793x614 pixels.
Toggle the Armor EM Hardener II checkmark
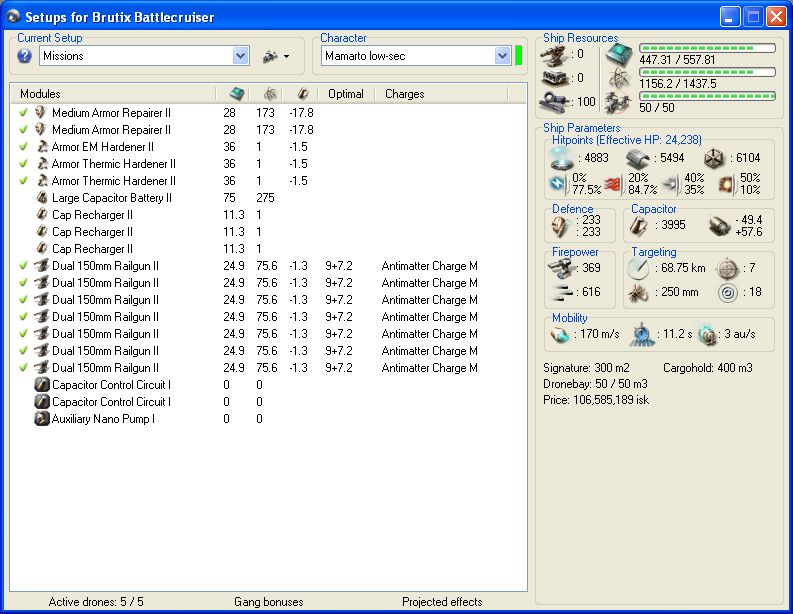point(23,147)
